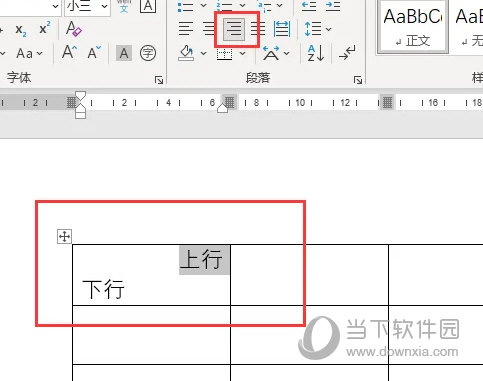Screen dimensions: 483x381
Task: Click the column marker near 14 on the ruler
Action: point(387,102)
